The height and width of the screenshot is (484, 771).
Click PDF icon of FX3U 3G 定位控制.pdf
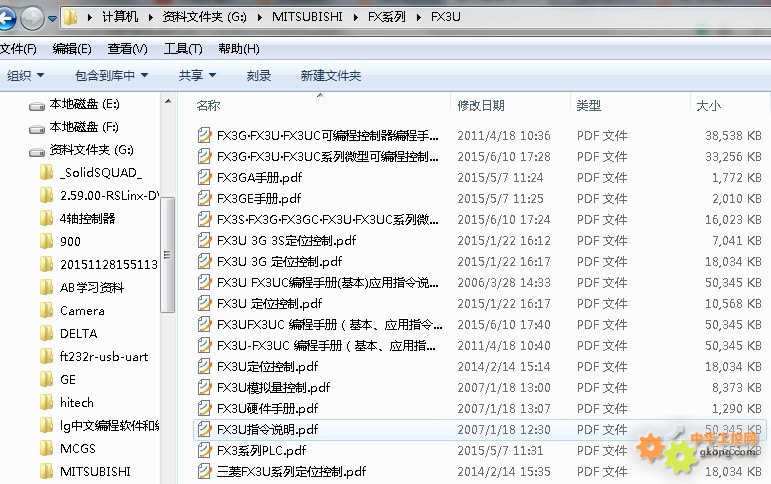tap(204, 261)
